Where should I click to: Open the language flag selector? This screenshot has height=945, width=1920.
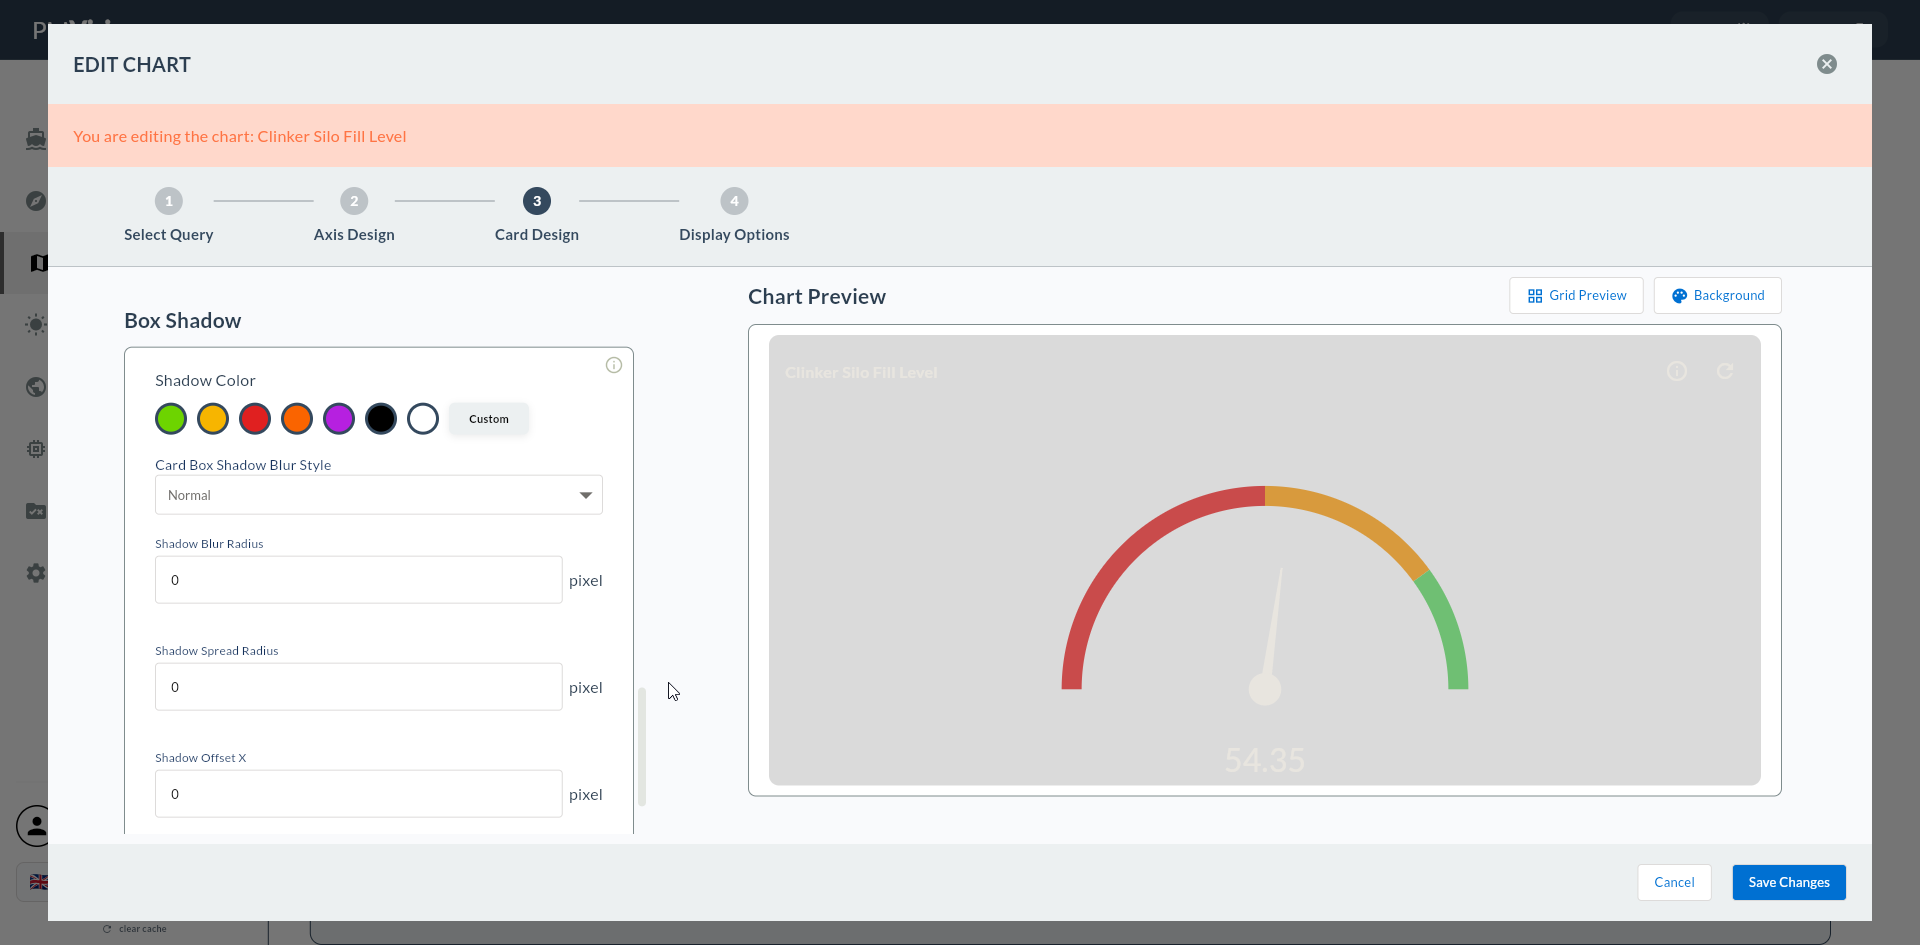[x=38, y=882]
